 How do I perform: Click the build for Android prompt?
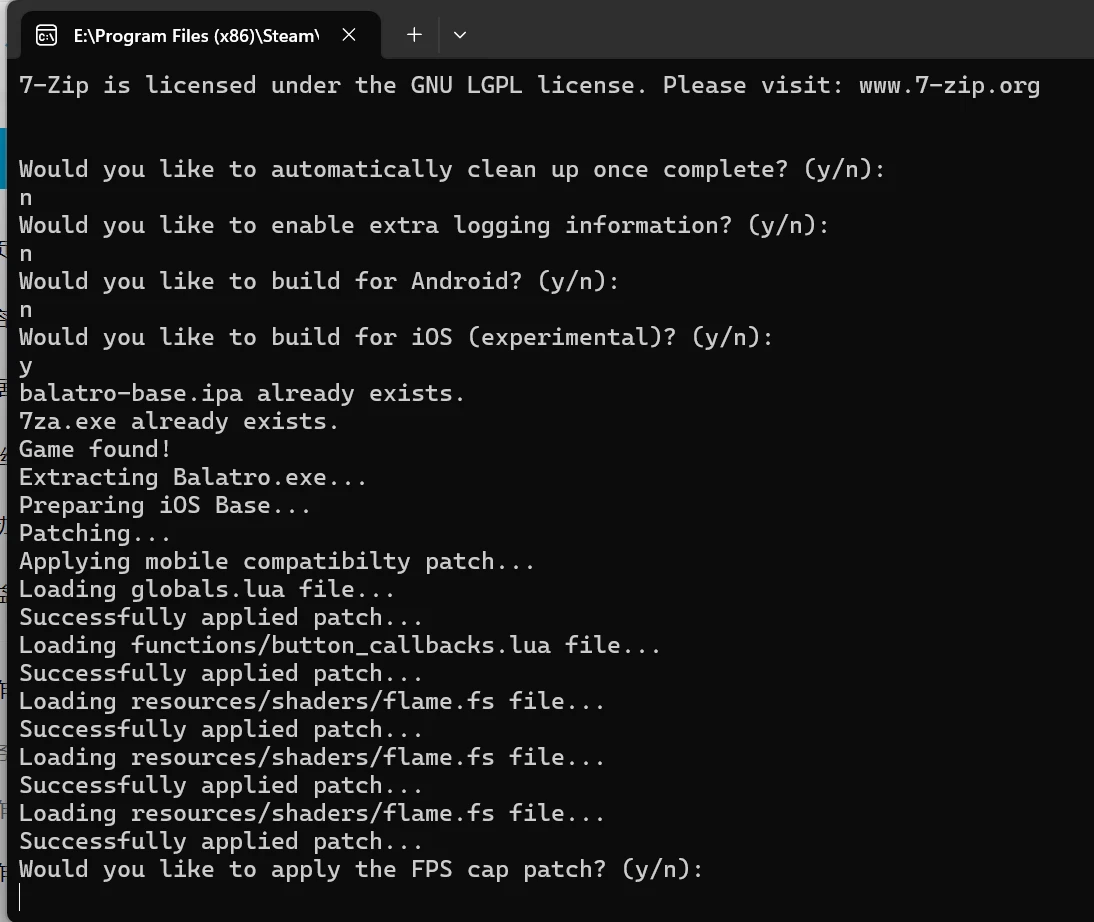click(x=319, y=281)
